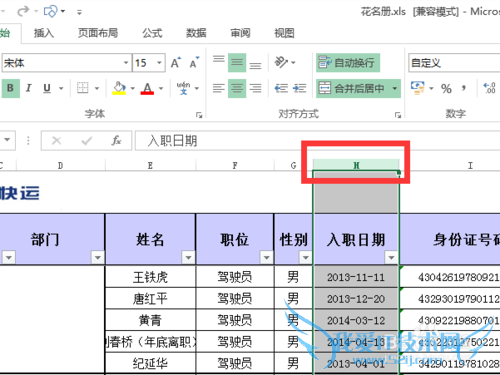Toggle Italic formatting
This screenshot has width=500, height=375.
[x=29, y=88]
